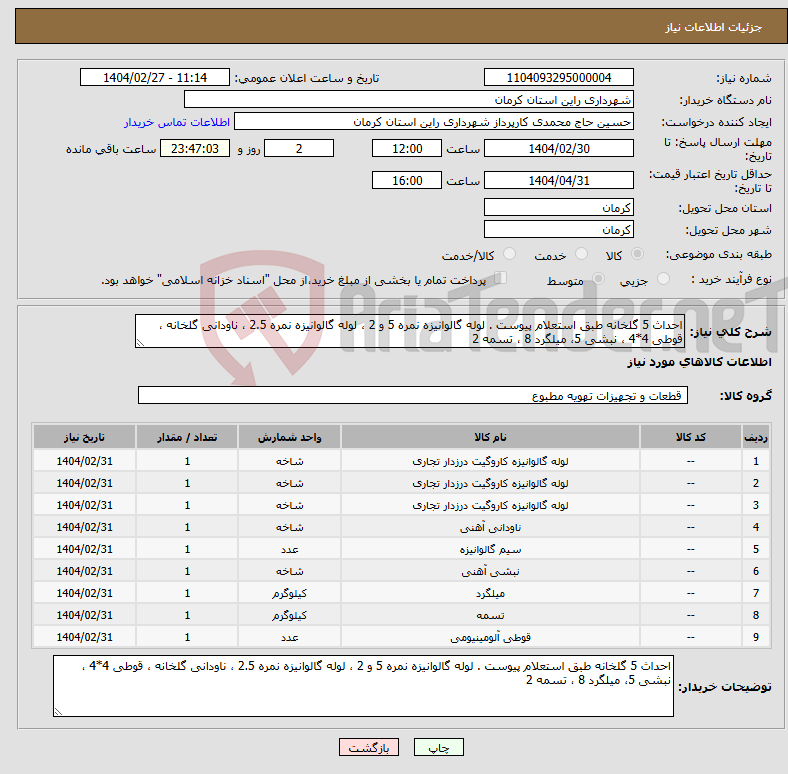Screen dimensions: 788x774
Task: Click the request creator name field
Action: [x=434, y=122]
